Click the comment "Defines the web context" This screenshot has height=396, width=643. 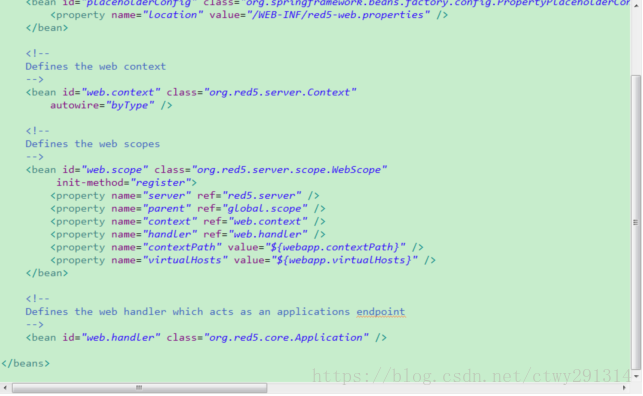[x=96, y=66]
